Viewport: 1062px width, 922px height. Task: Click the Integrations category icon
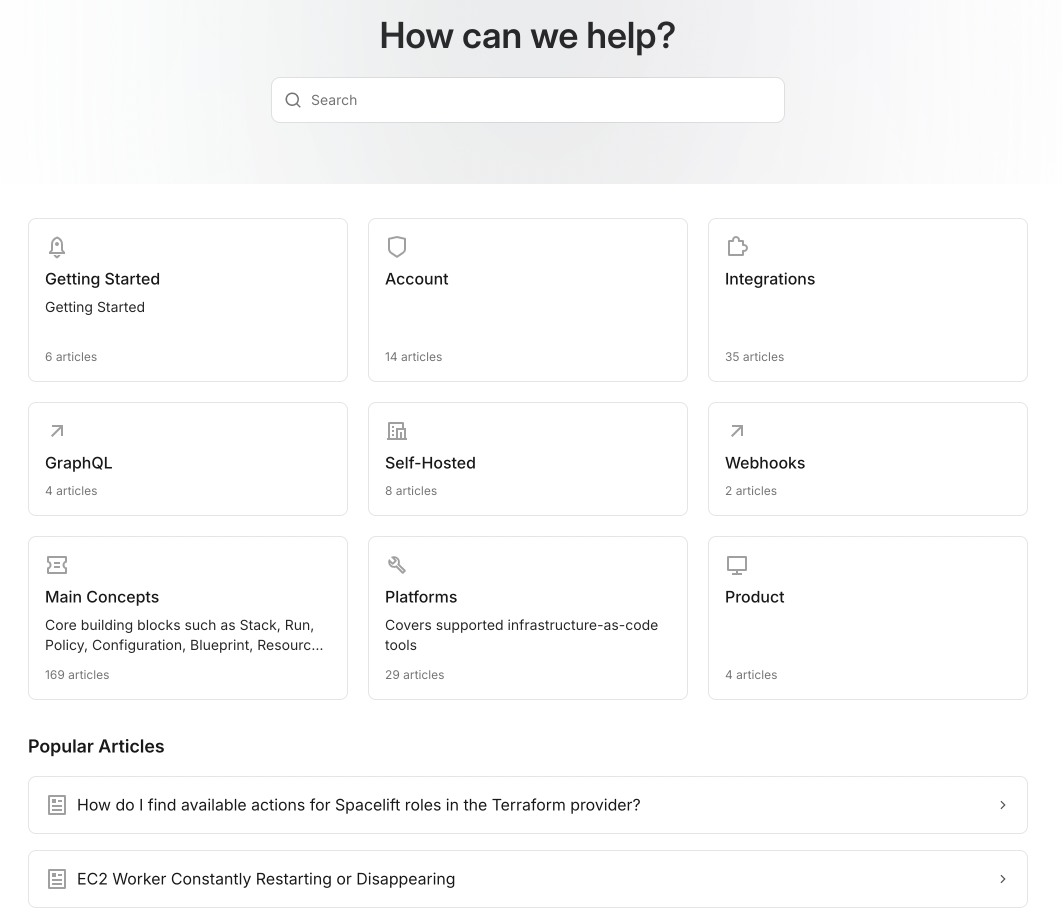click(737, 246)
